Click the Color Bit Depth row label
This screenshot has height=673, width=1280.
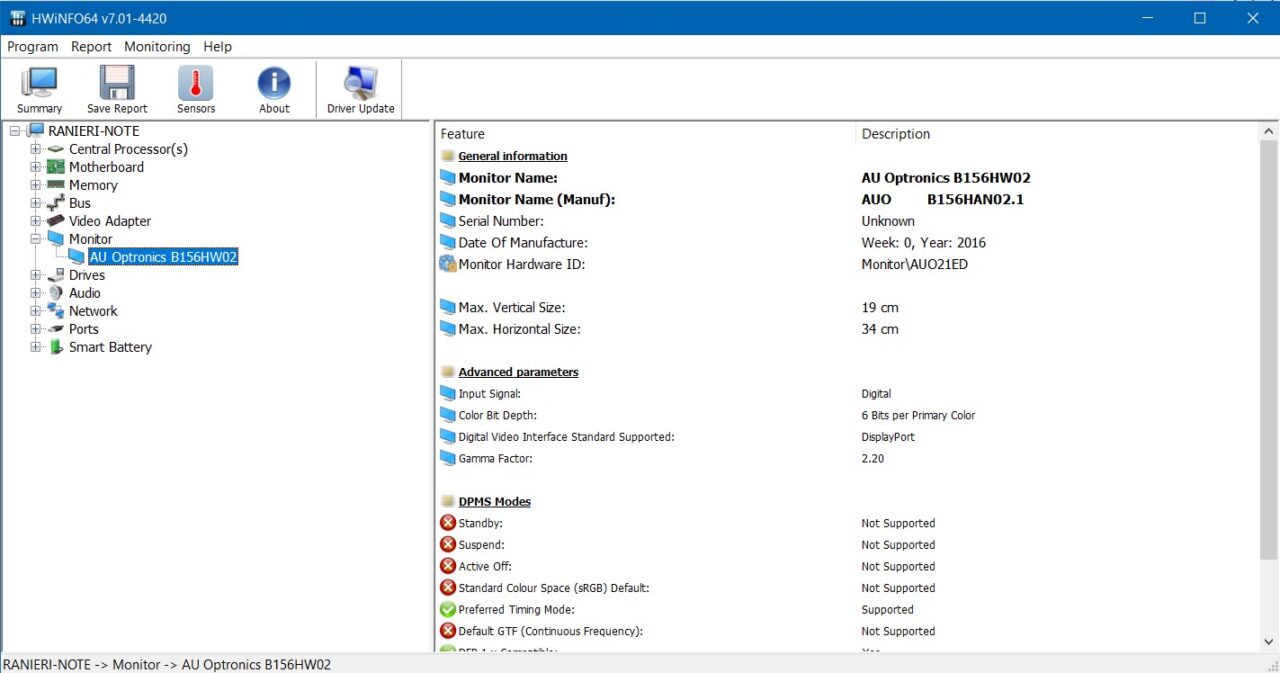coord(497,415)
